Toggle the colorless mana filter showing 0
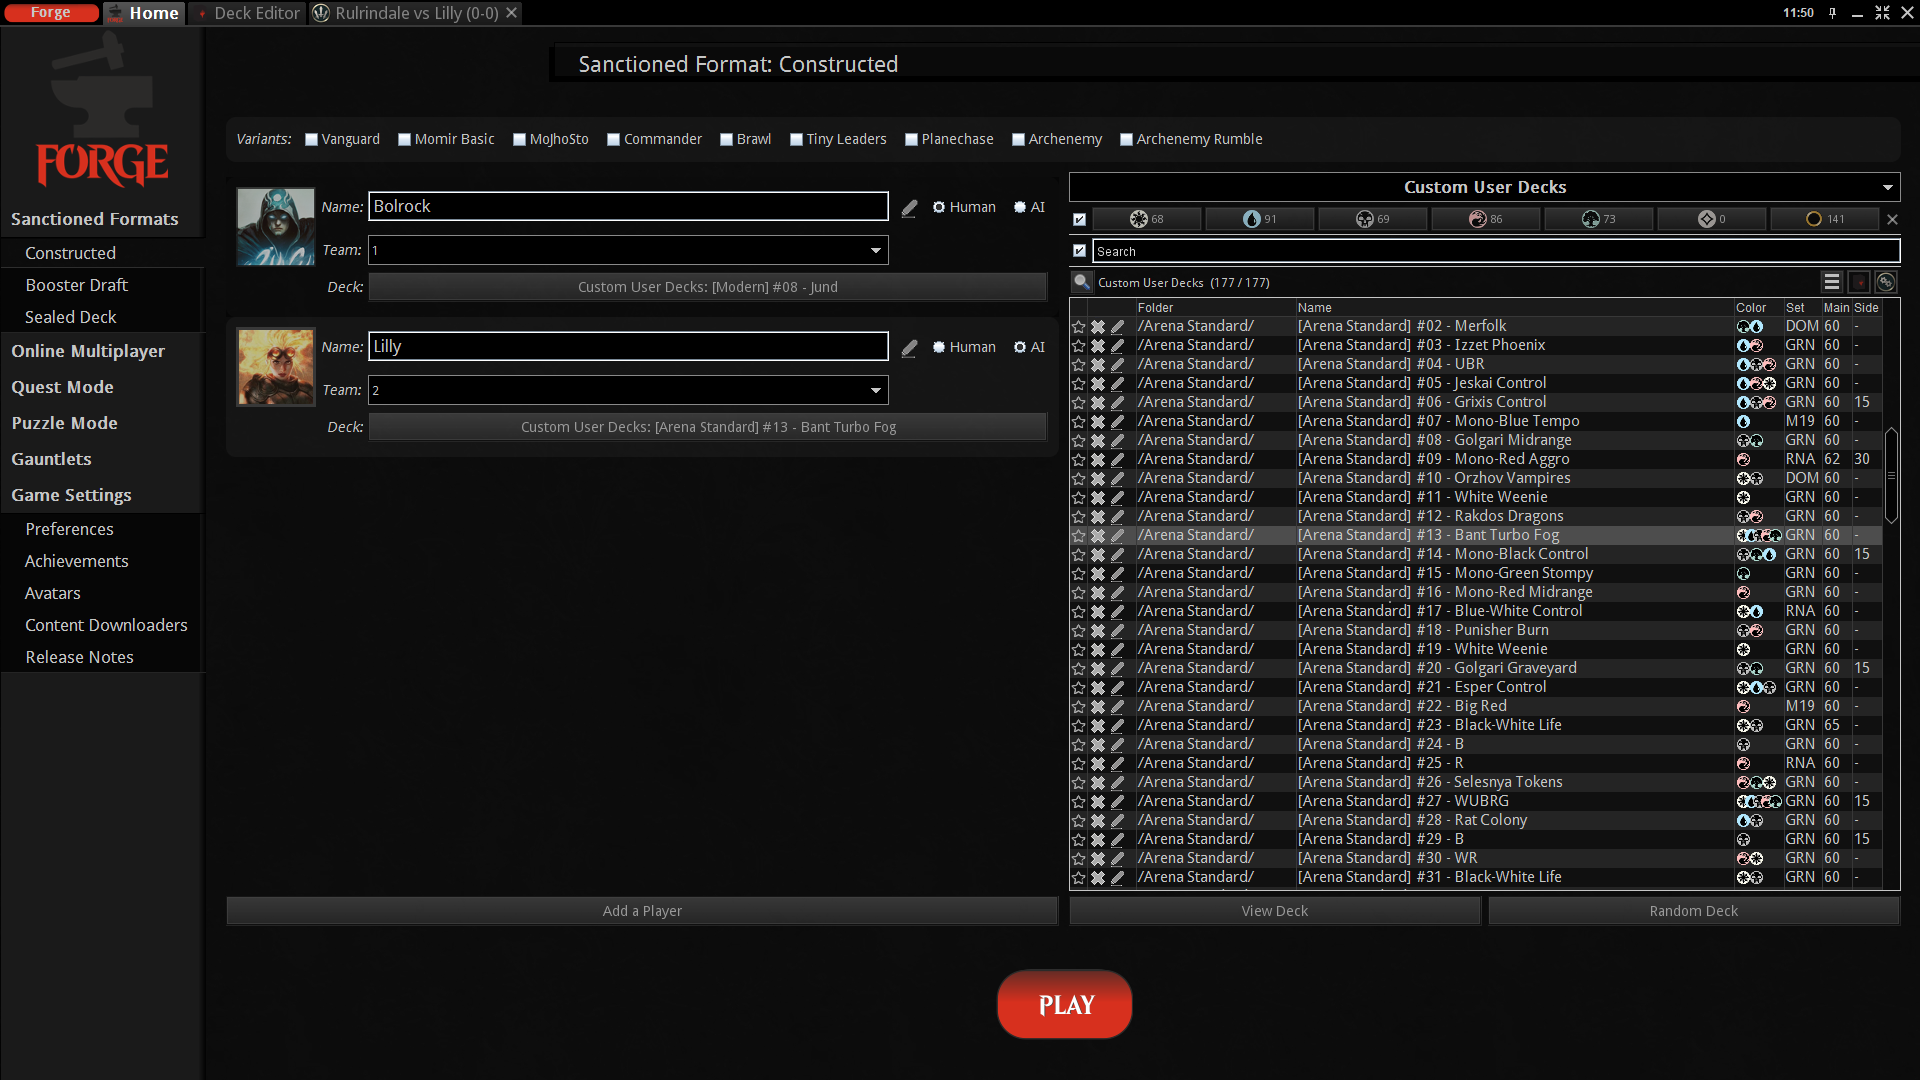This screenshot has height=1080, width=1920. [1712, 219]
